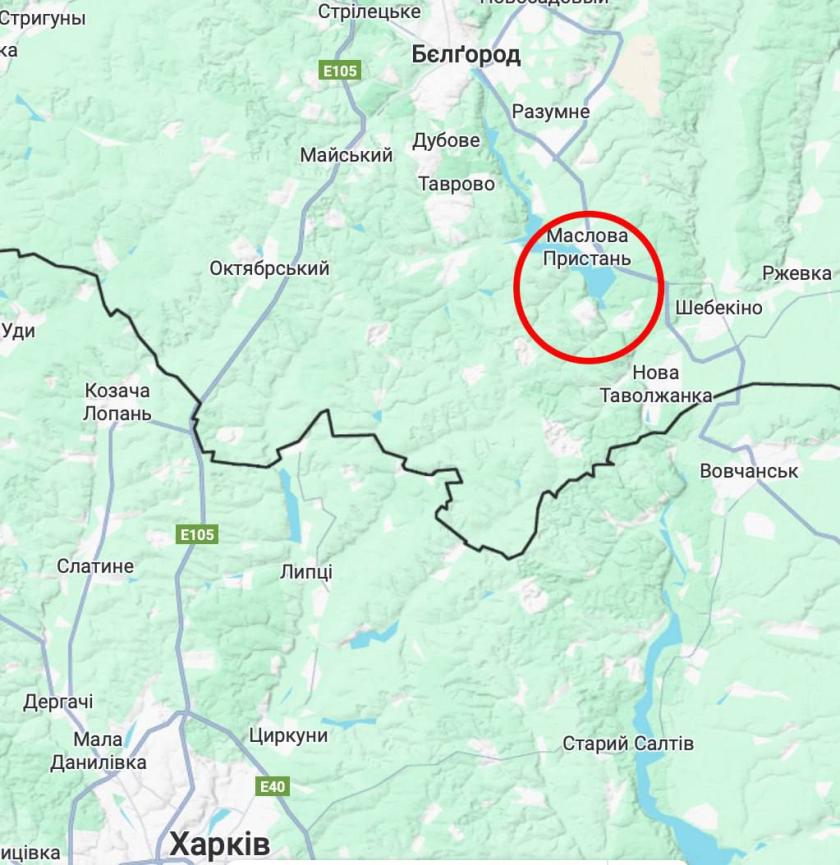The image size is (840, 865).
Task: Click the Липці village label
Action: click(x=306, y=572)
